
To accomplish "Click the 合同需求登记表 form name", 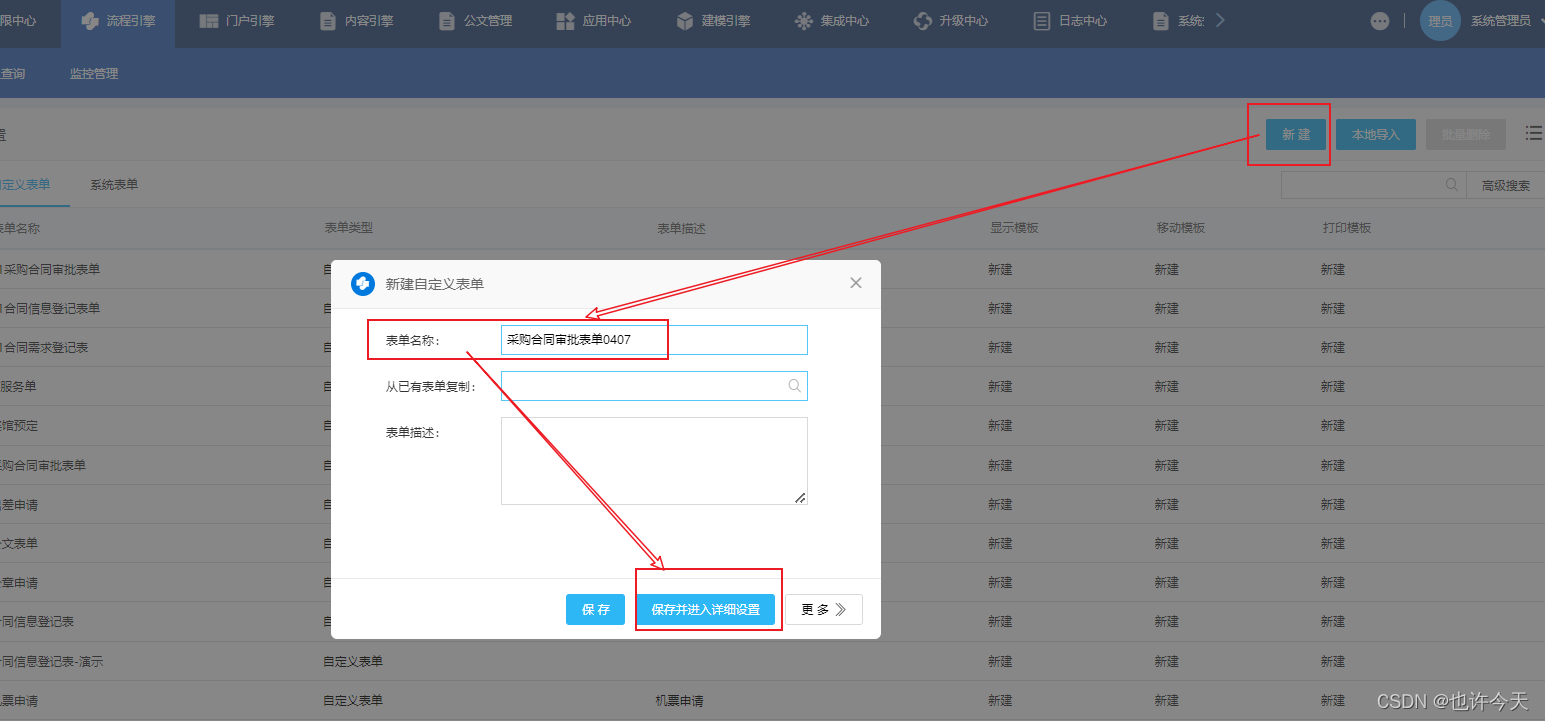I will (46, 348).
